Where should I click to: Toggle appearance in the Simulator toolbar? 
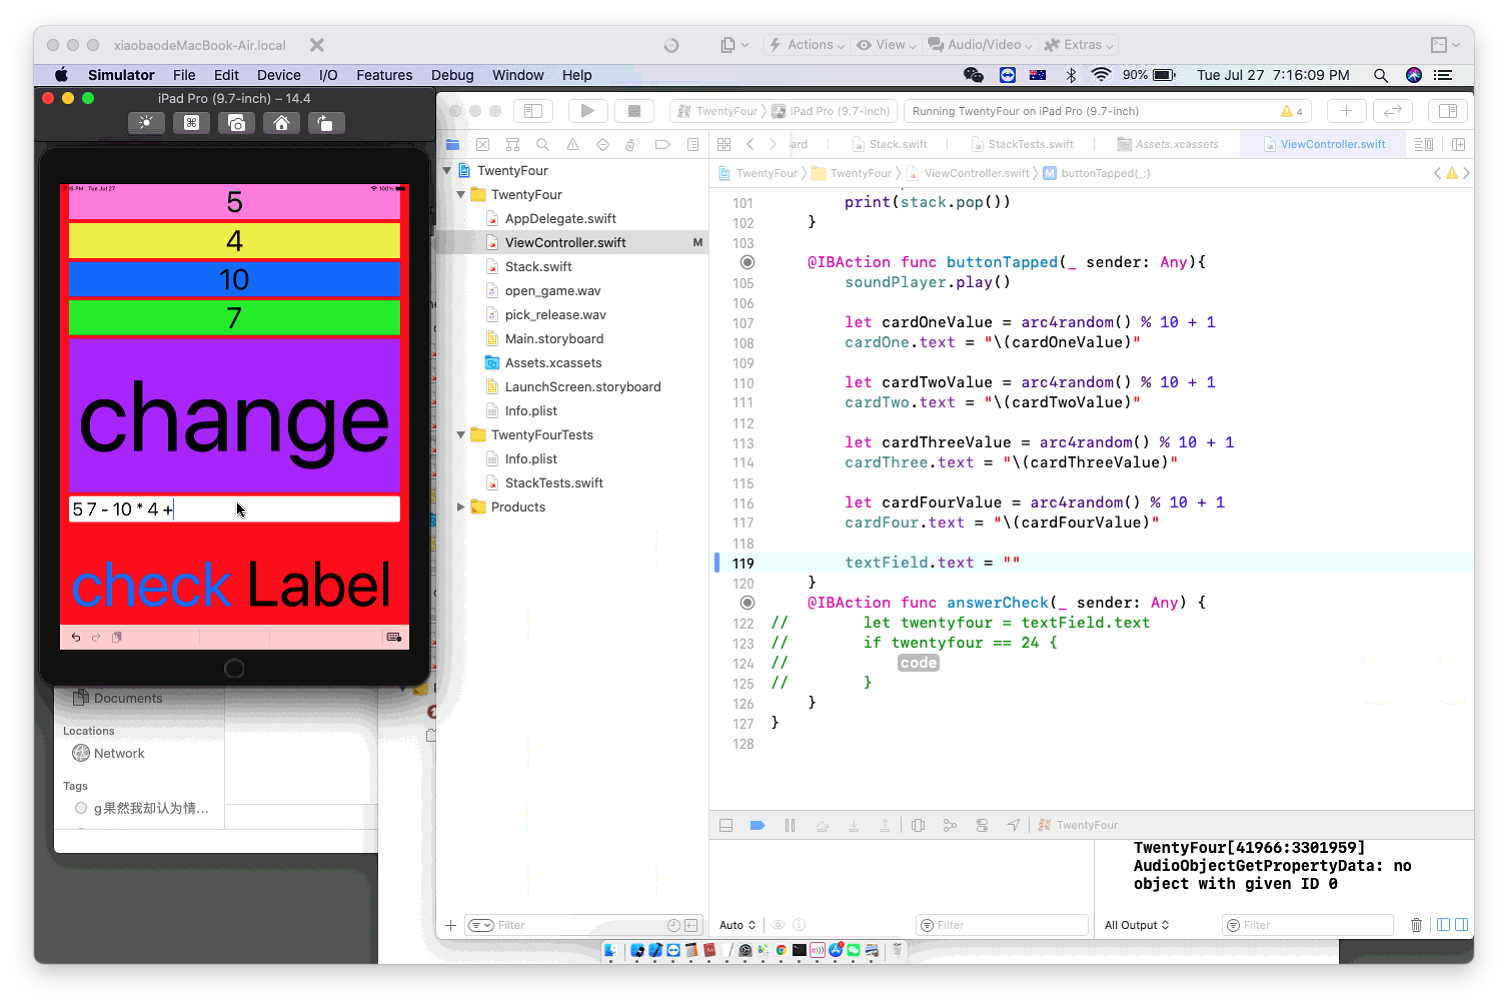[146, 123]
